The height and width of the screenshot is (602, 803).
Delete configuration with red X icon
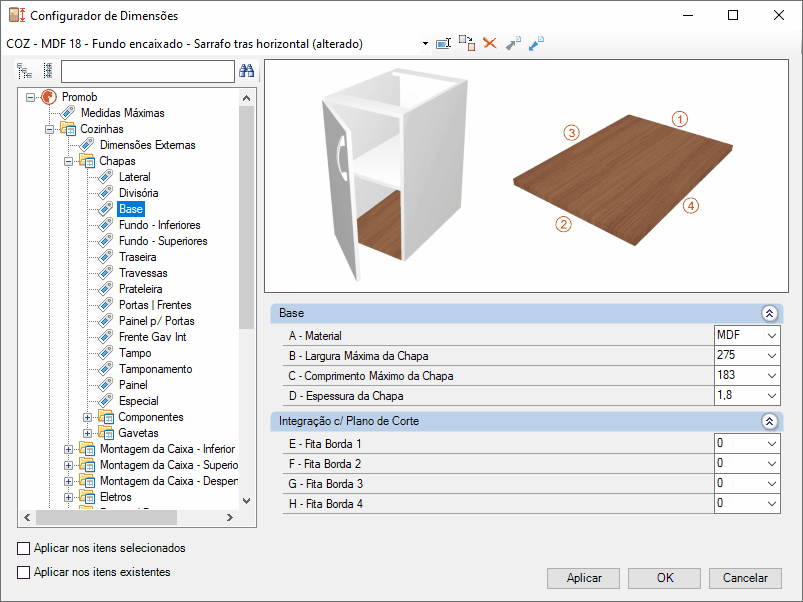pyautogui.click(x=490, y=44)
